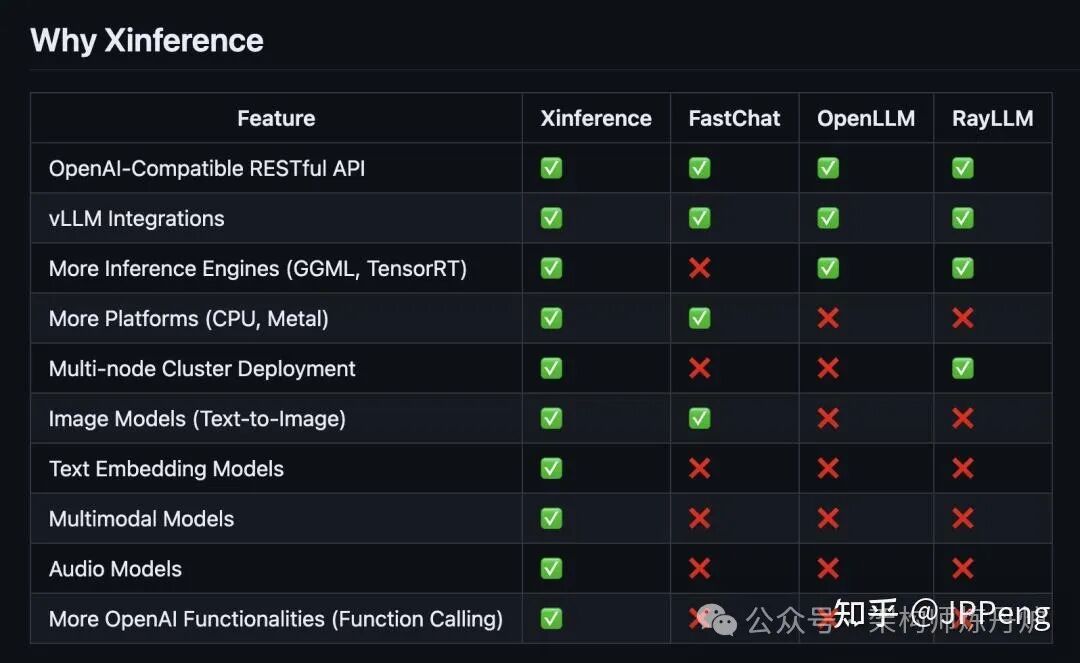
Task: Click FastChat checkmark for vLLM Integrations
Action: pyautogui.click(x=699, y=218)
